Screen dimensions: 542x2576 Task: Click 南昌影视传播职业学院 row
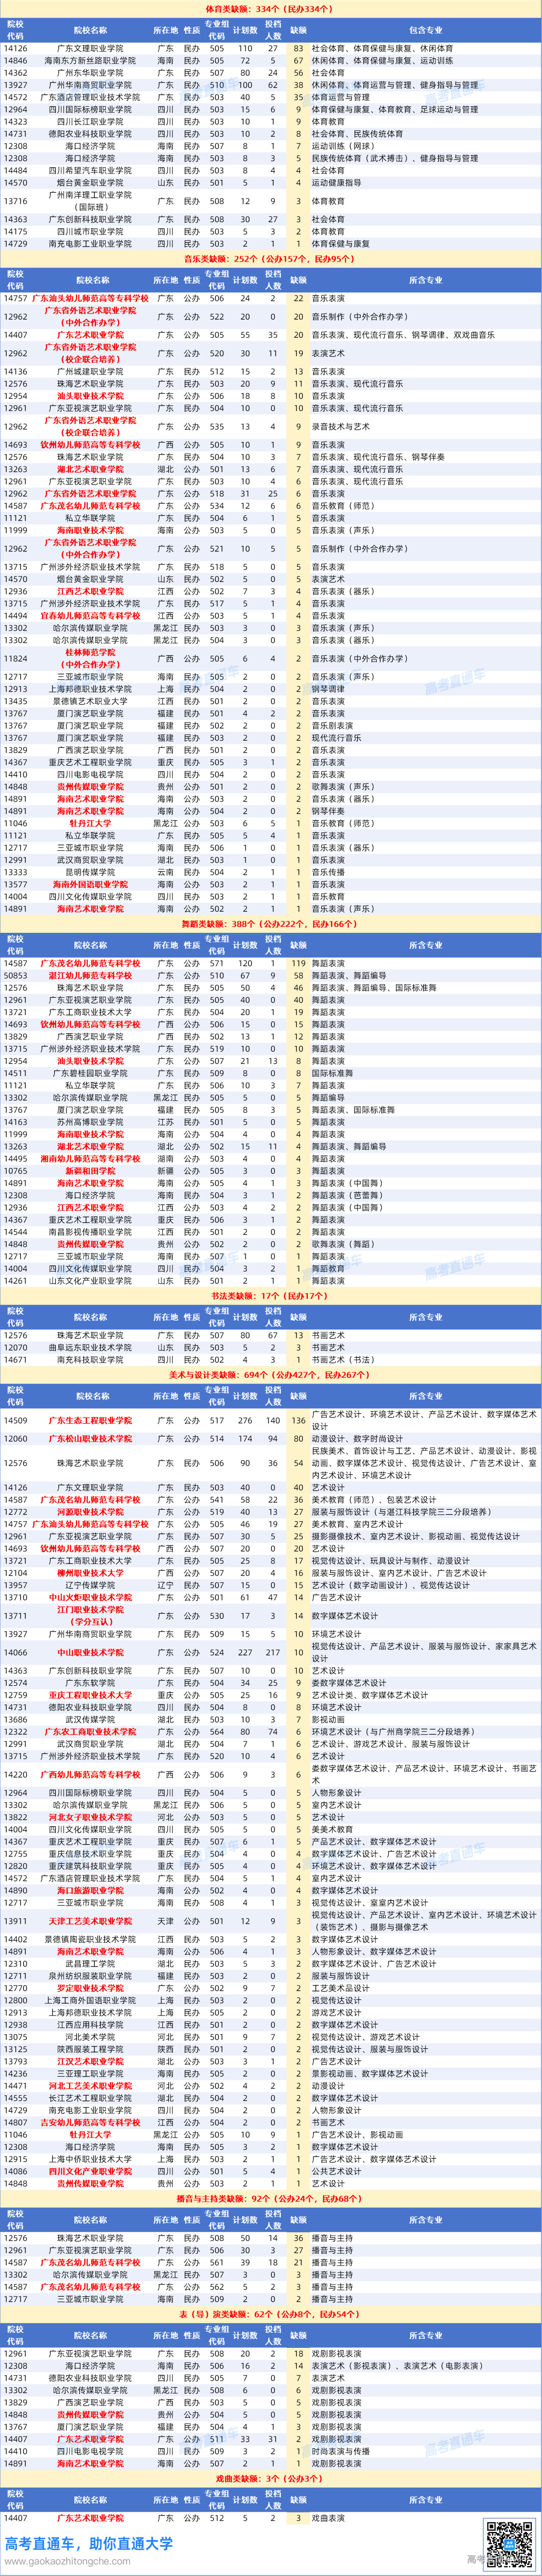(x=270, y=1232)
